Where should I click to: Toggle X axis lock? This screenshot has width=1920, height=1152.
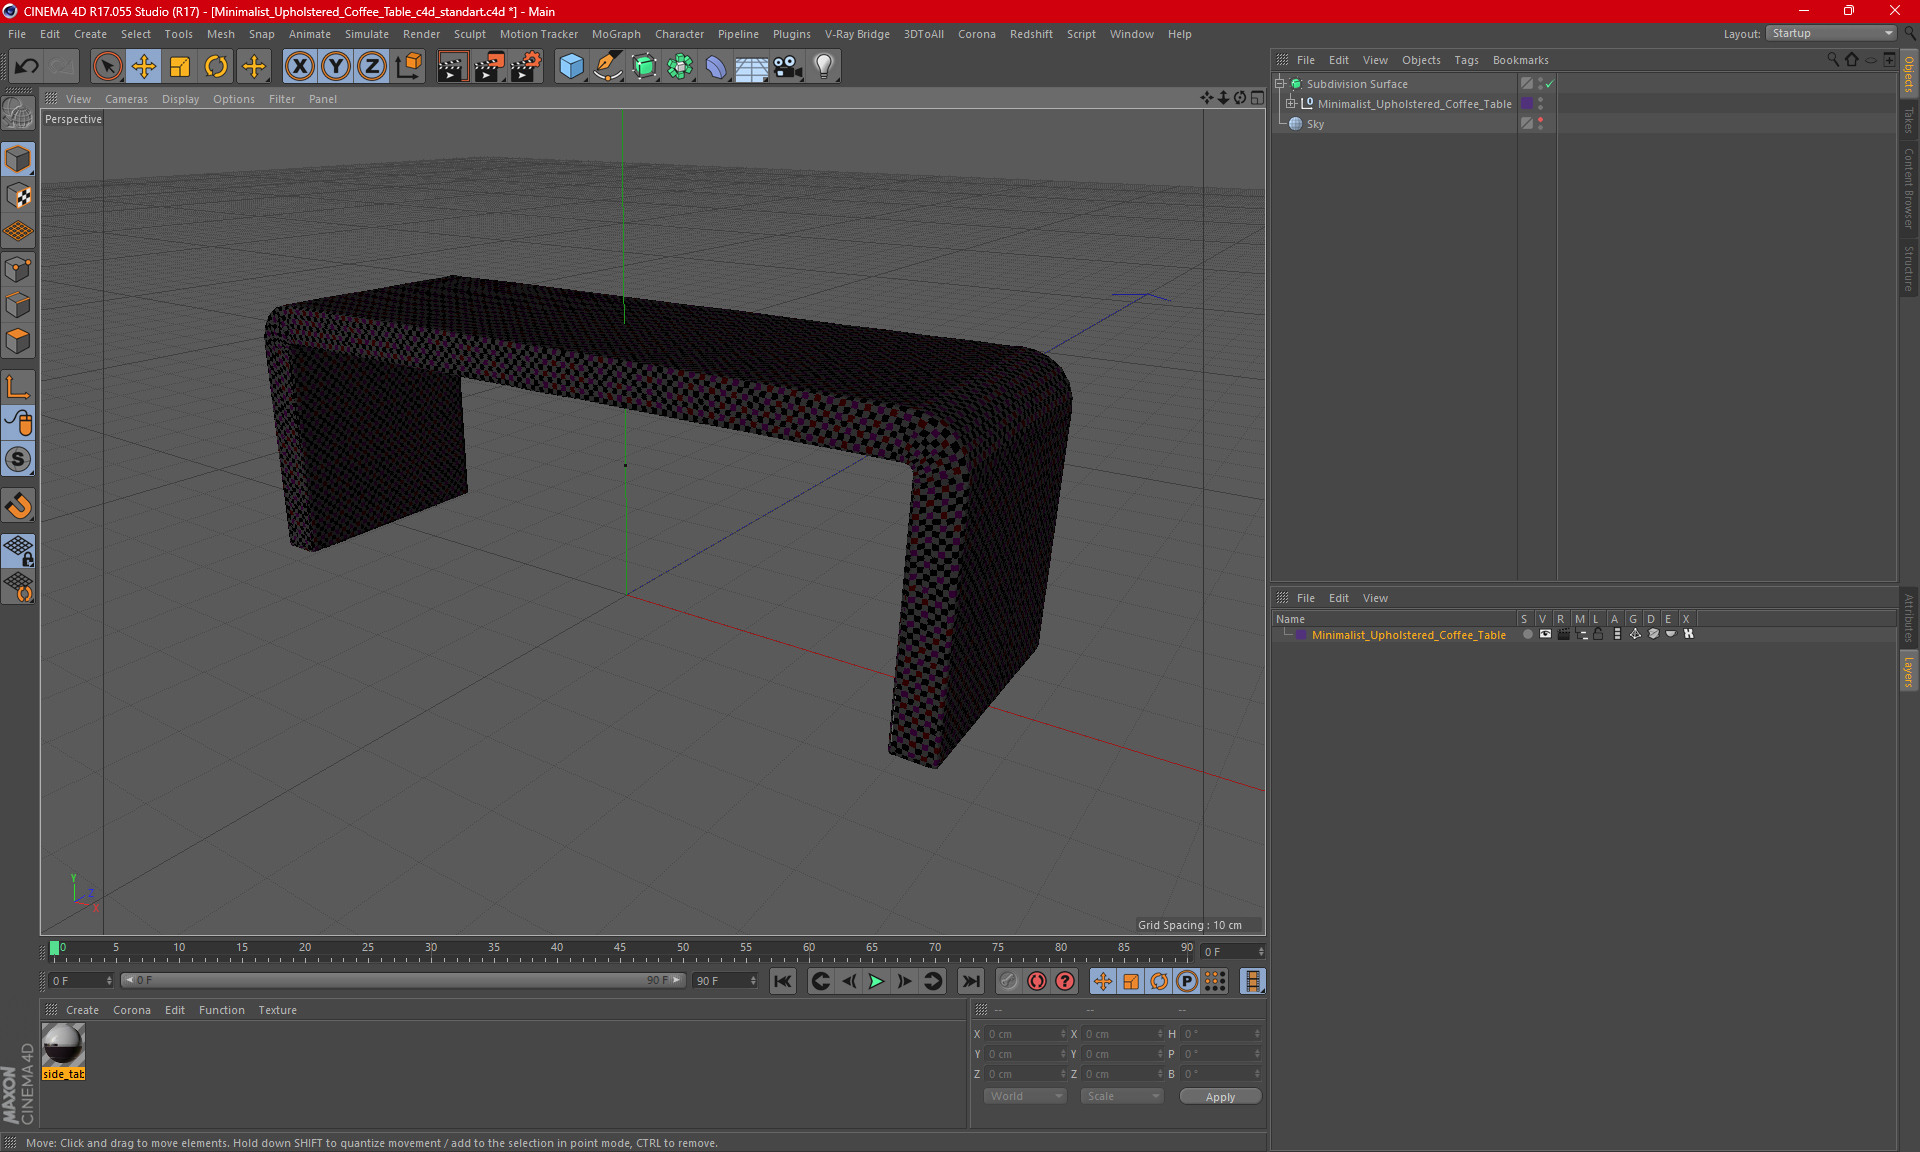(x=299, y=67)
